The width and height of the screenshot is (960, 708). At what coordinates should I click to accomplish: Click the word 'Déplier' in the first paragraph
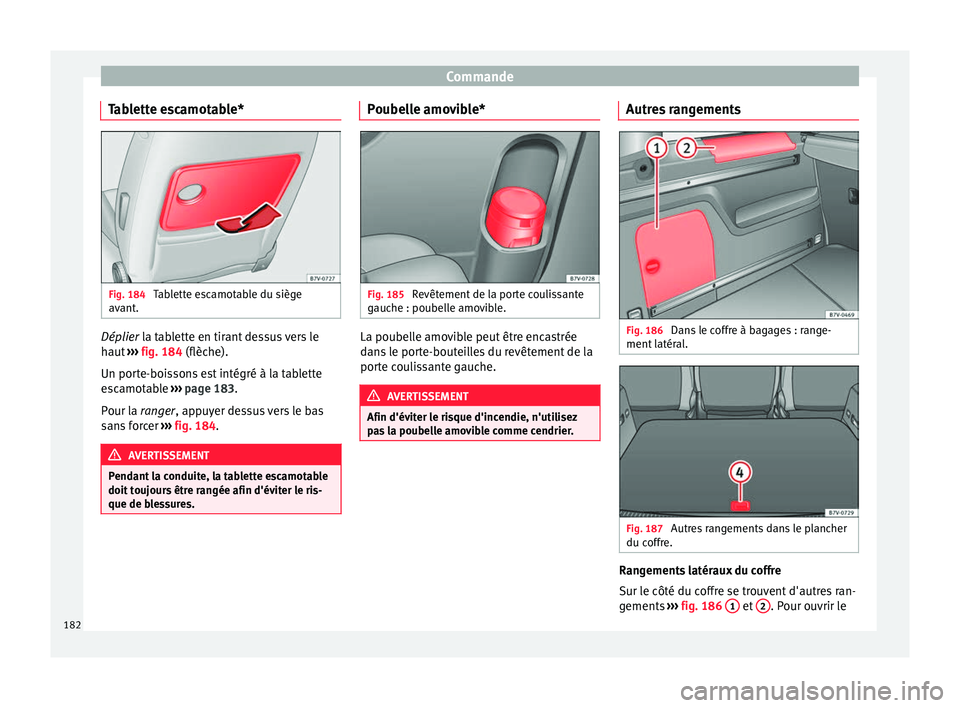click(x=120, y=337)
